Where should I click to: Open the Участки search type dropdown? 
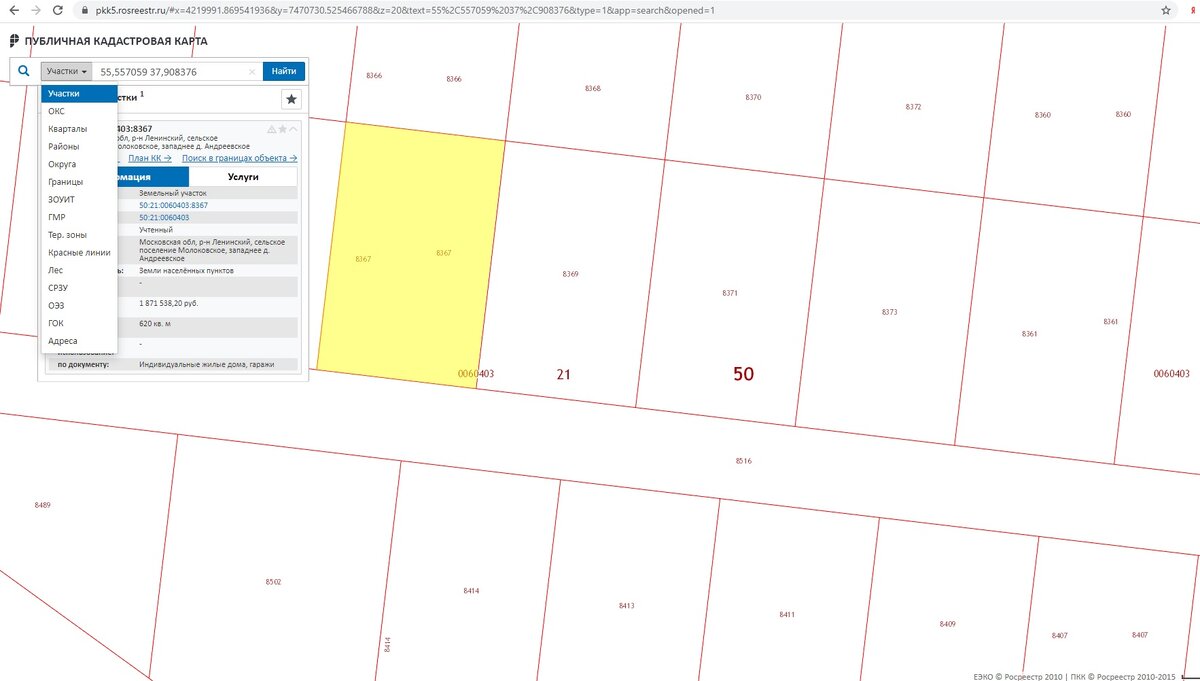67,71
